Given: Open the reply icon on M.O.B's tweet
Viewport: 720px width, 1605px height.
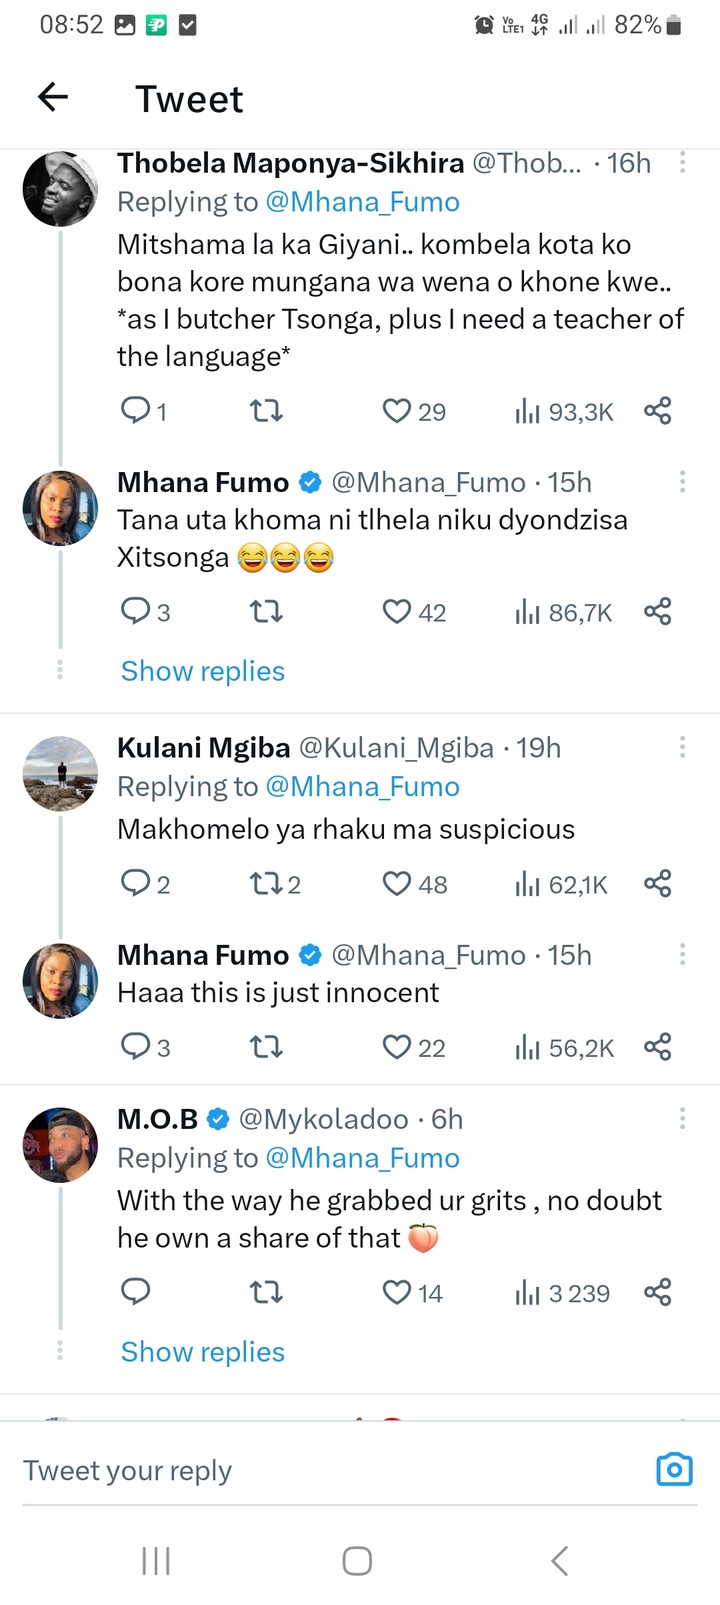Looking at the screenshot, I should 135,1293.
